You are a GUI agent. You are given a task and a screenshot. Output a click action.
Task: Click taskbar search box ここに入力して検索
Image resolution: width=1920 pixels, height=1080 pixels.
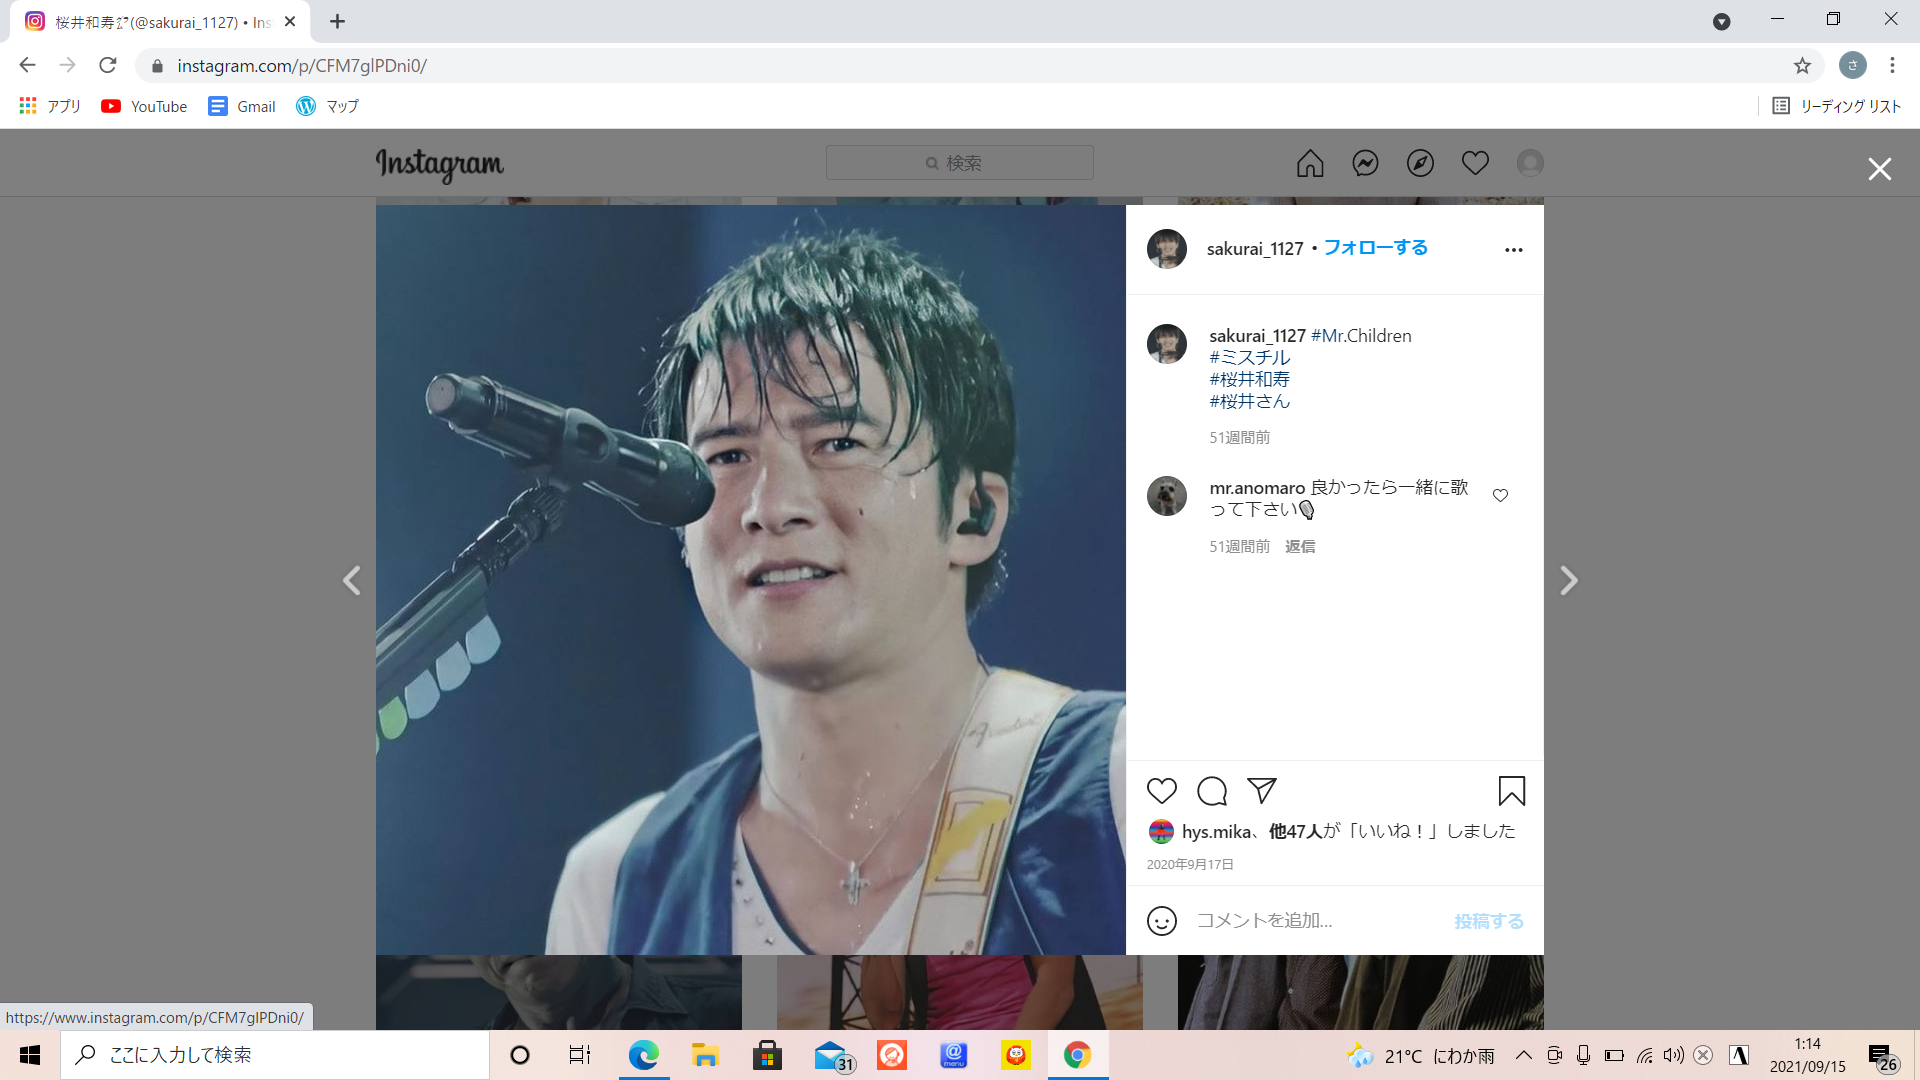[x=275, y=1055]
